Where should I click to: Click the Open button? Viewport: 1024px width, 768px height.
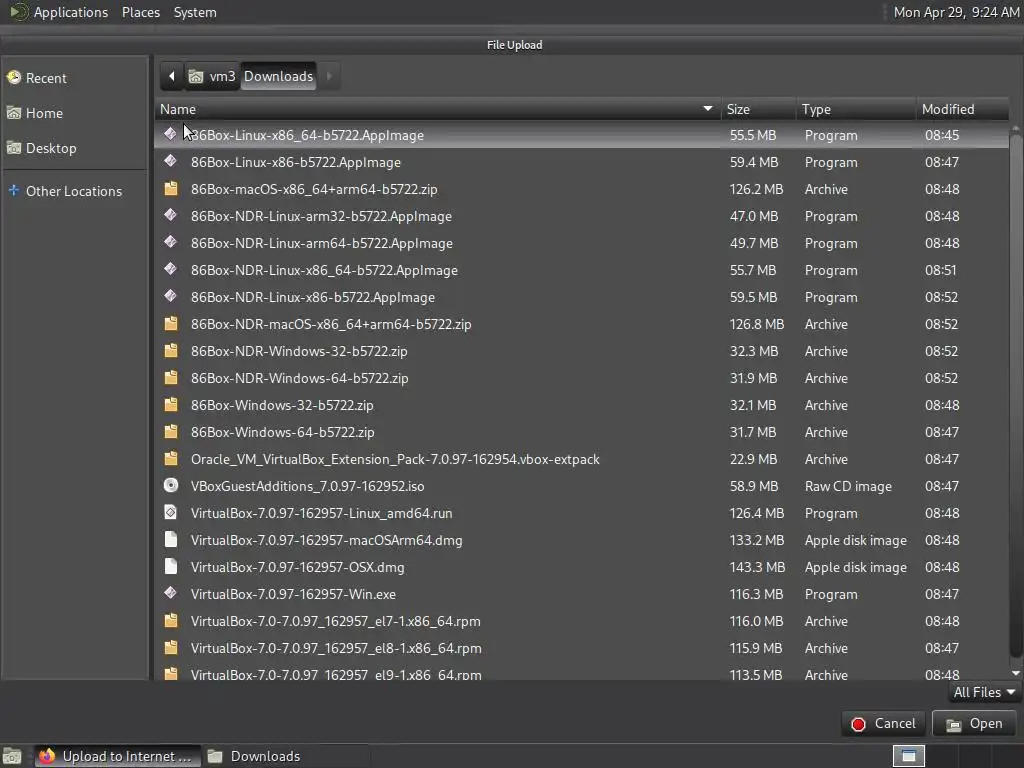(974, 724)
